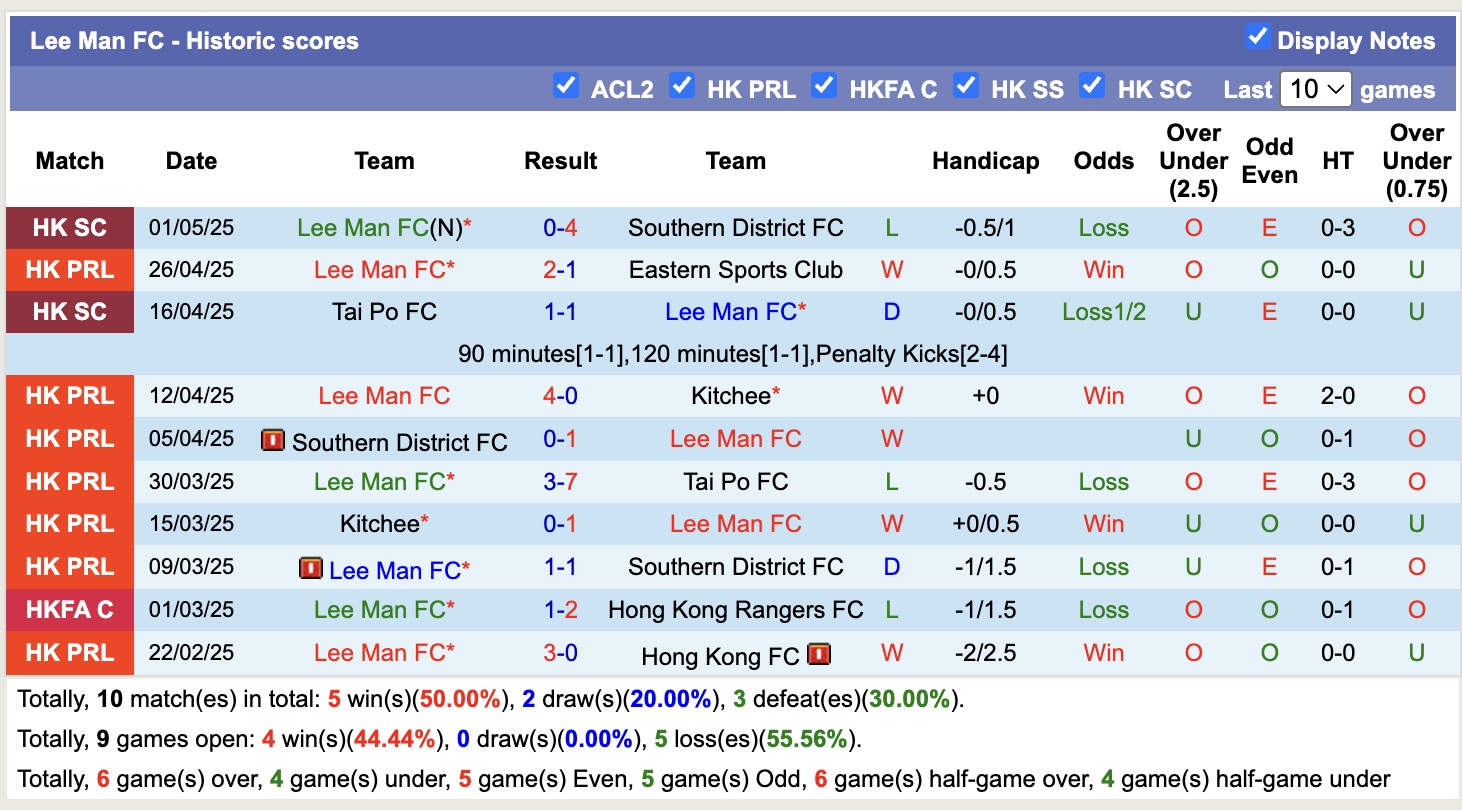Viewport: 1462px width, 810px height.
Task: Open the Kitchee team link
Action: pos(735,395)
